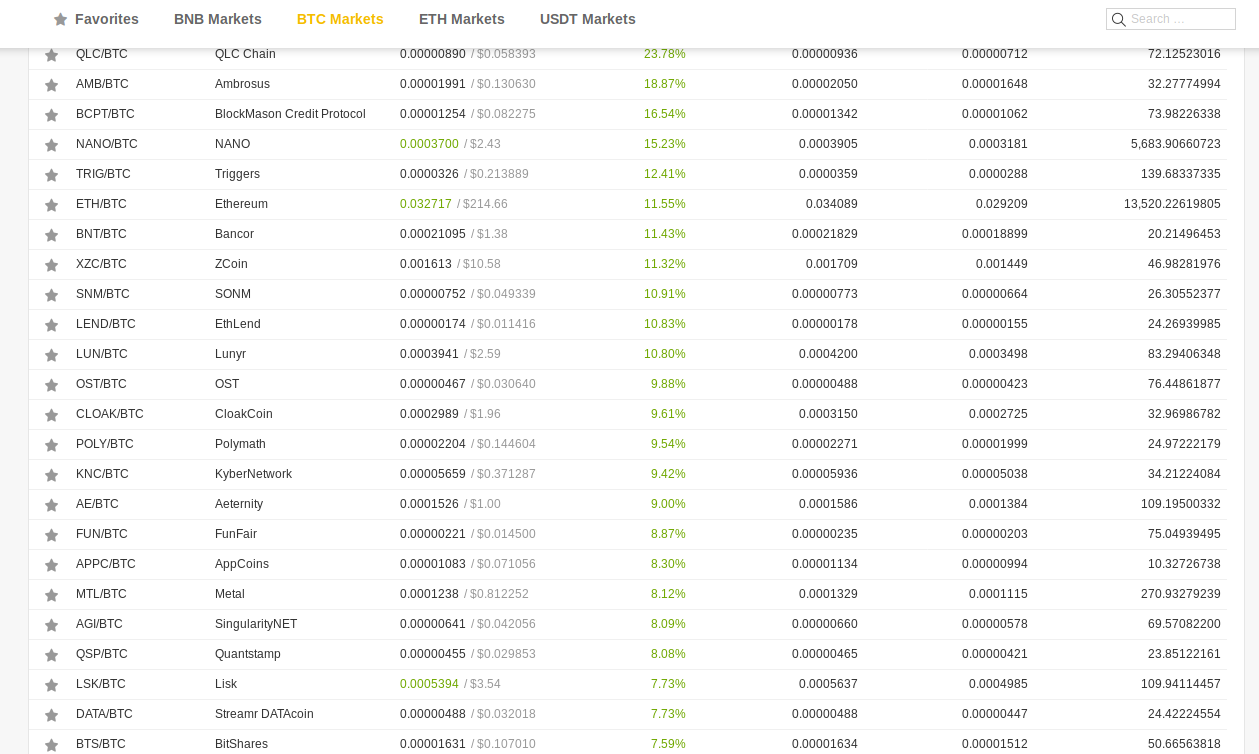Click volume value 5,683.90660723
The width and height of the screenshot is (1259, 754).
coord(1176,144)
